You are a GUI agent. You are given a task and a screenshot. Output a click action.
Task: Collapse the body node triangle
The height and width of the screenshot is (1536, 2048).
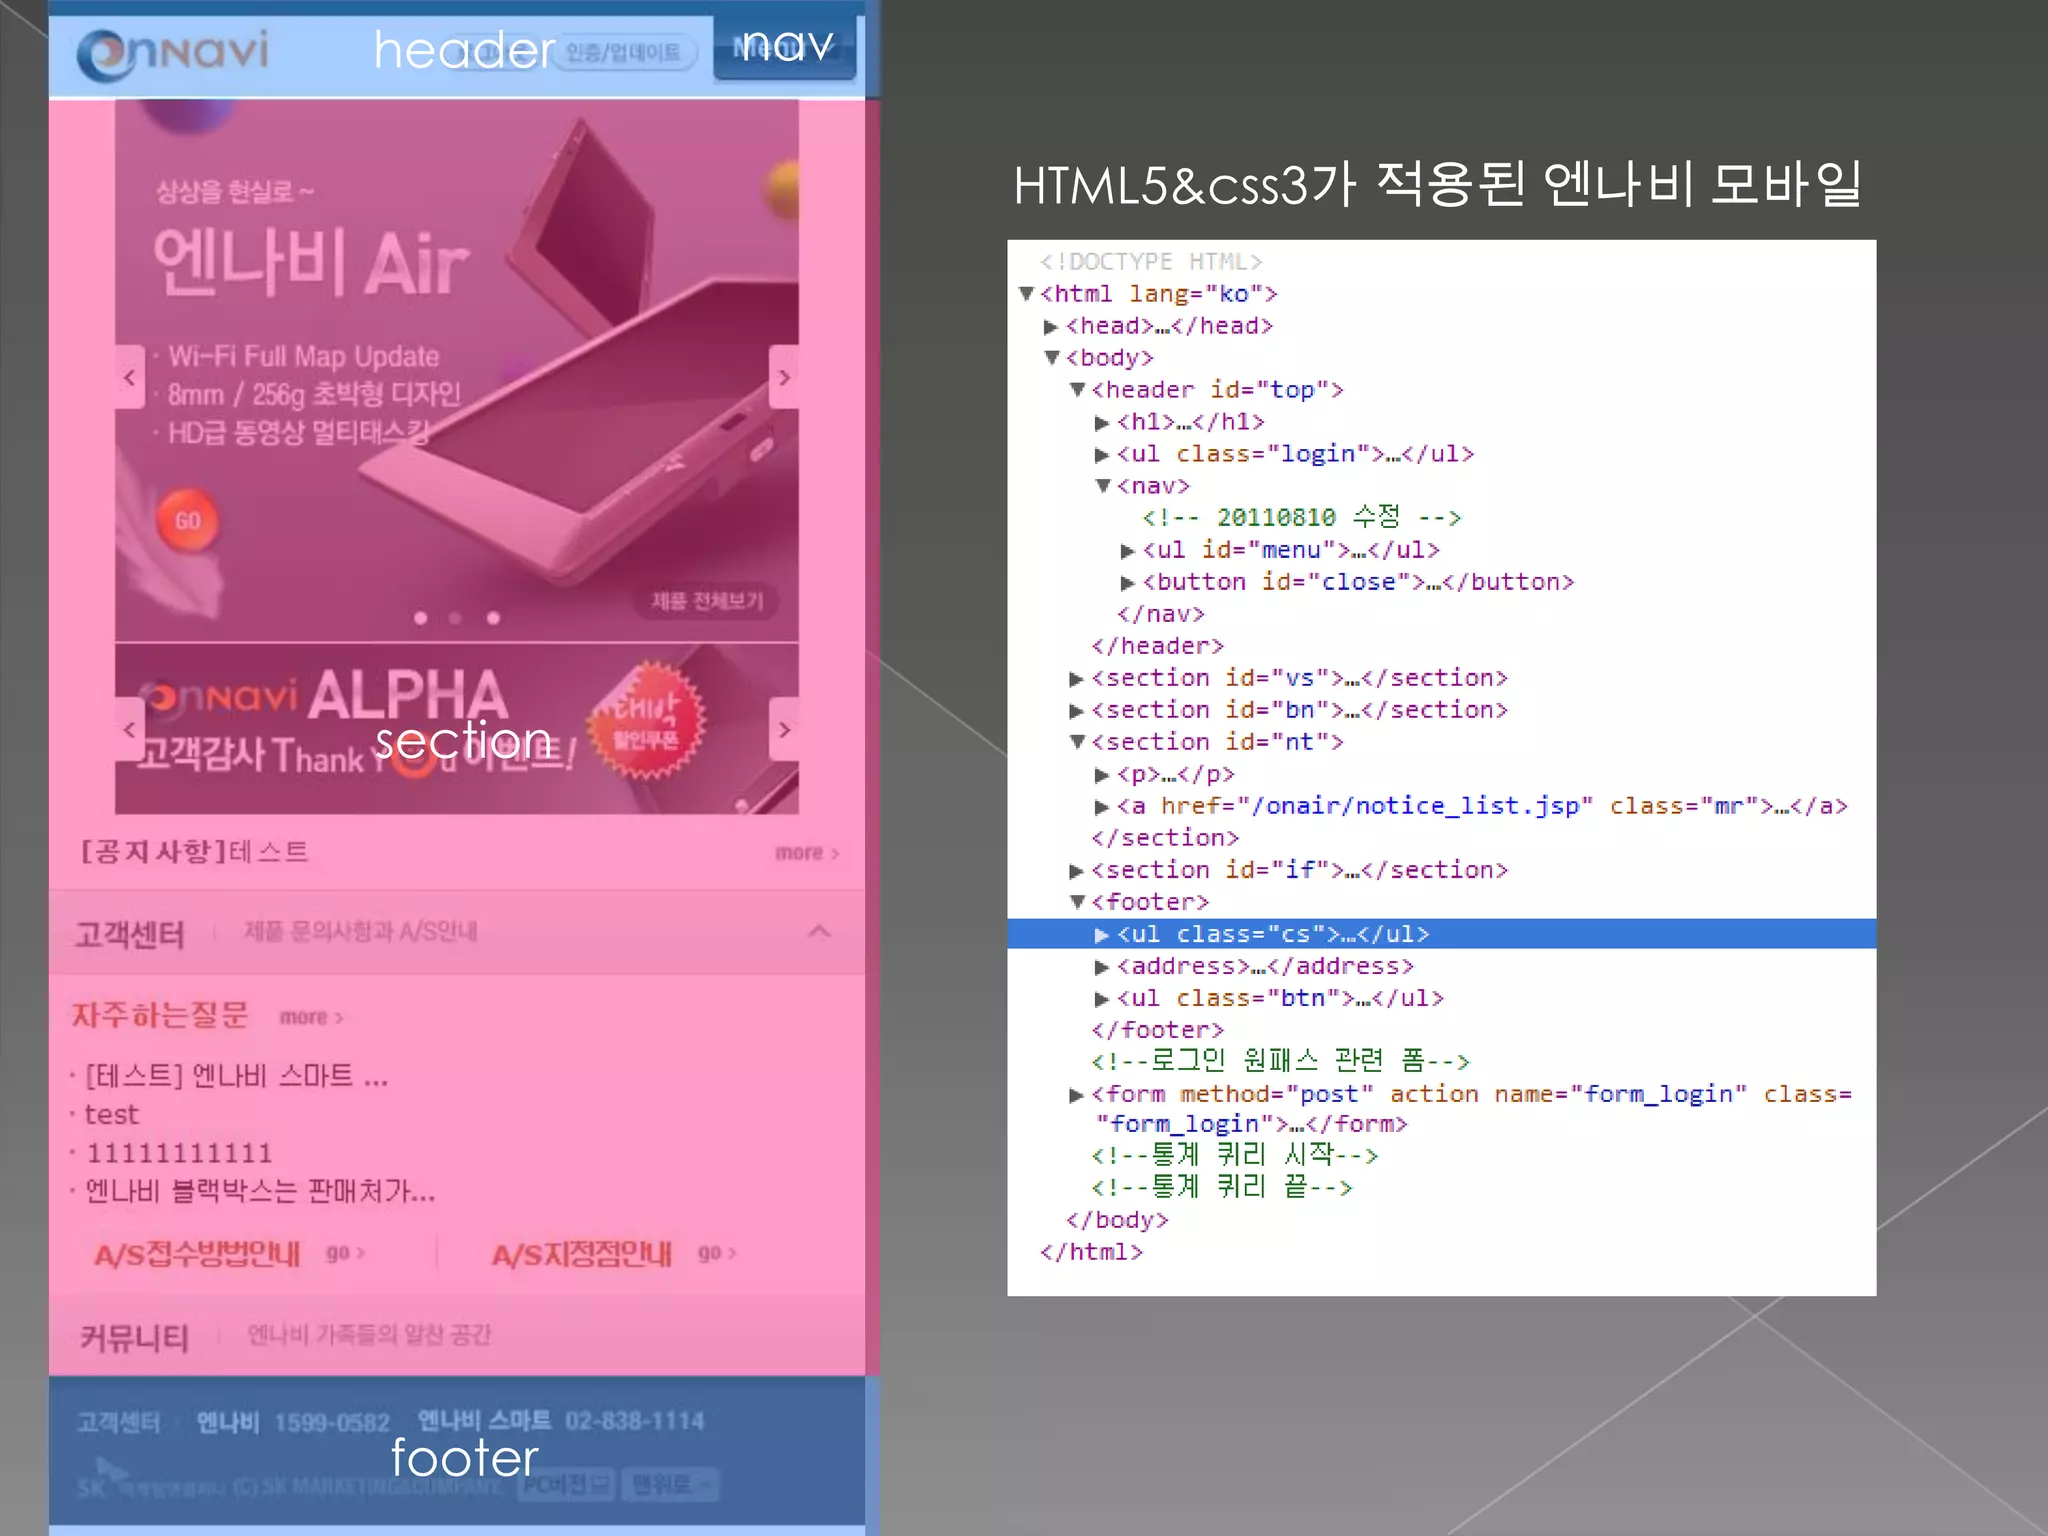1052,358
